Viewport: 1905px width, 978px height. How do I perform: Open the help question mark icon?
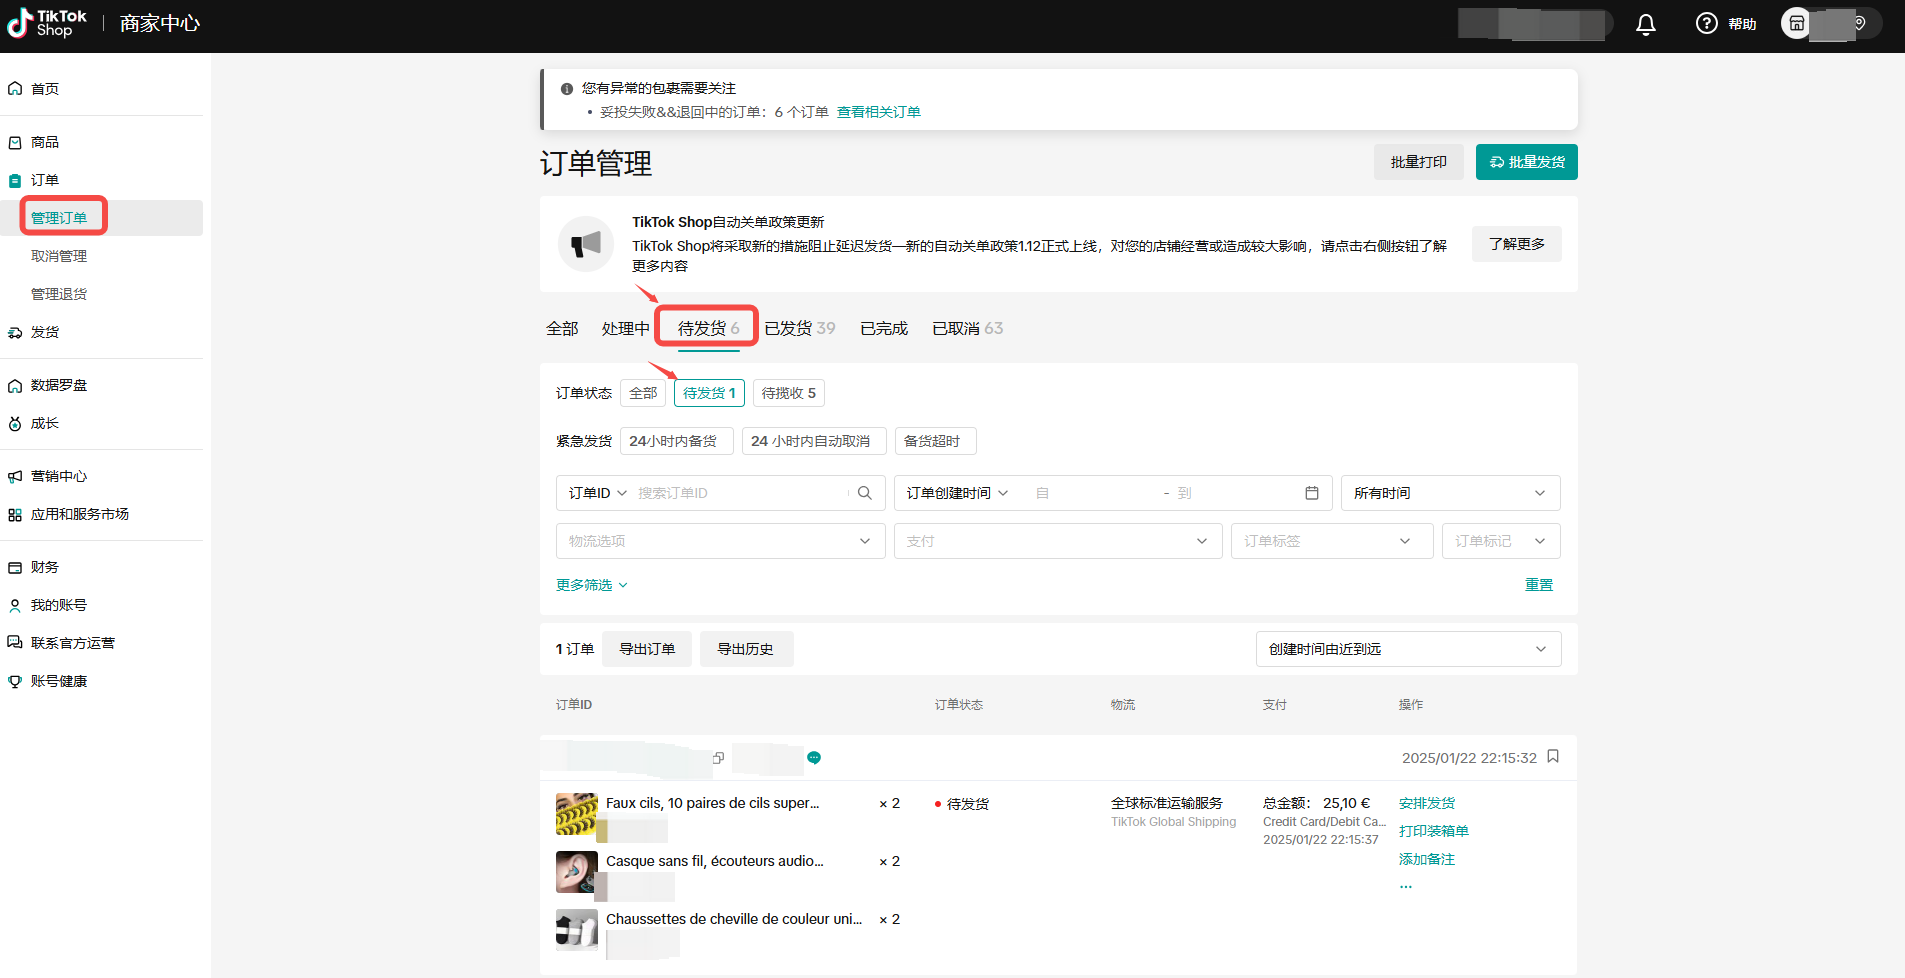pyautogui.click(x=1706, y=23)
